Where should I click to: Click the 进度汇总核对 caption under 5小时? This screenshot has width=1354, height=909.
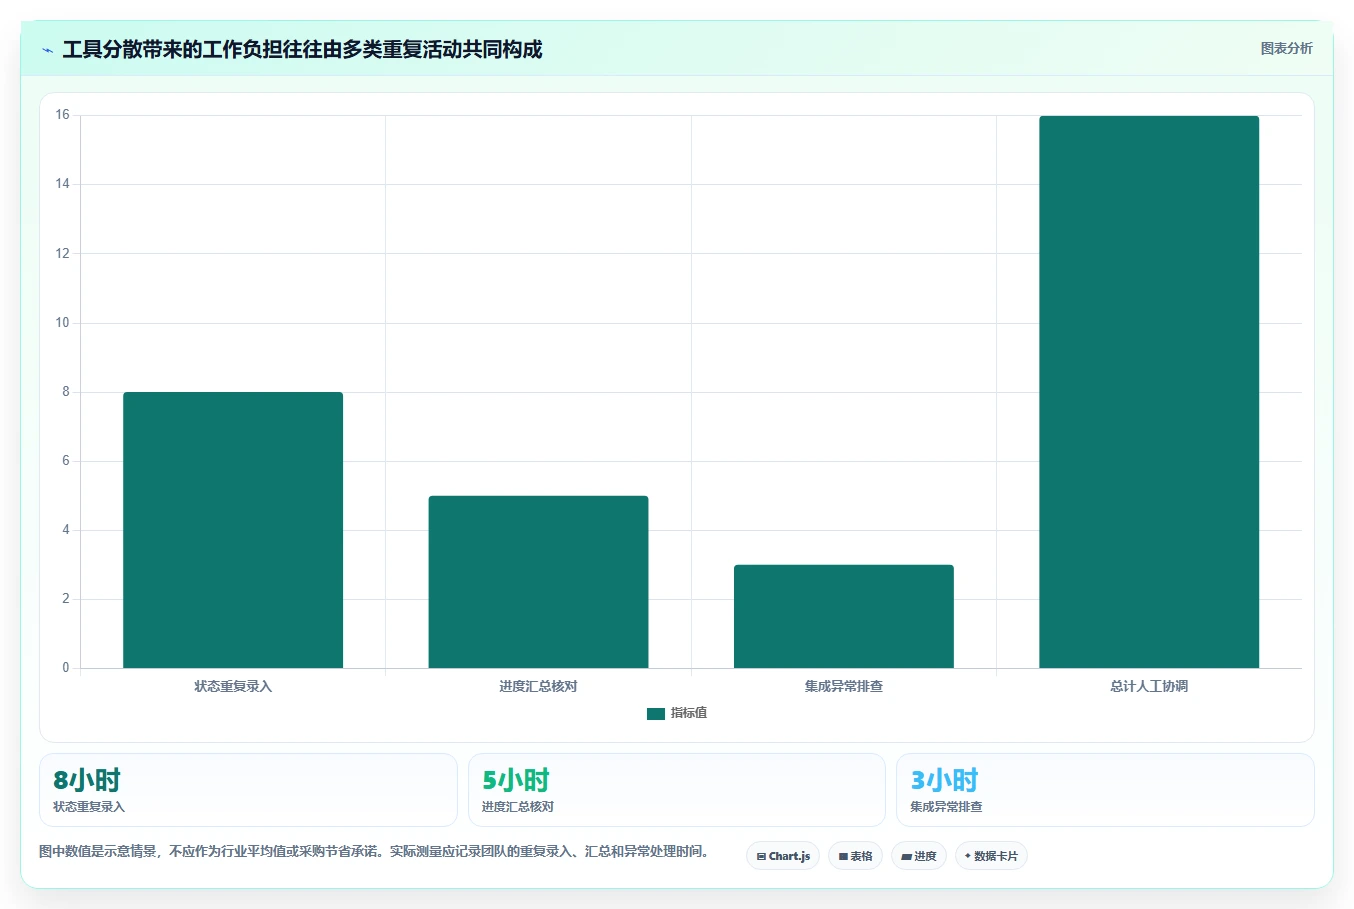tap(518, 807)
